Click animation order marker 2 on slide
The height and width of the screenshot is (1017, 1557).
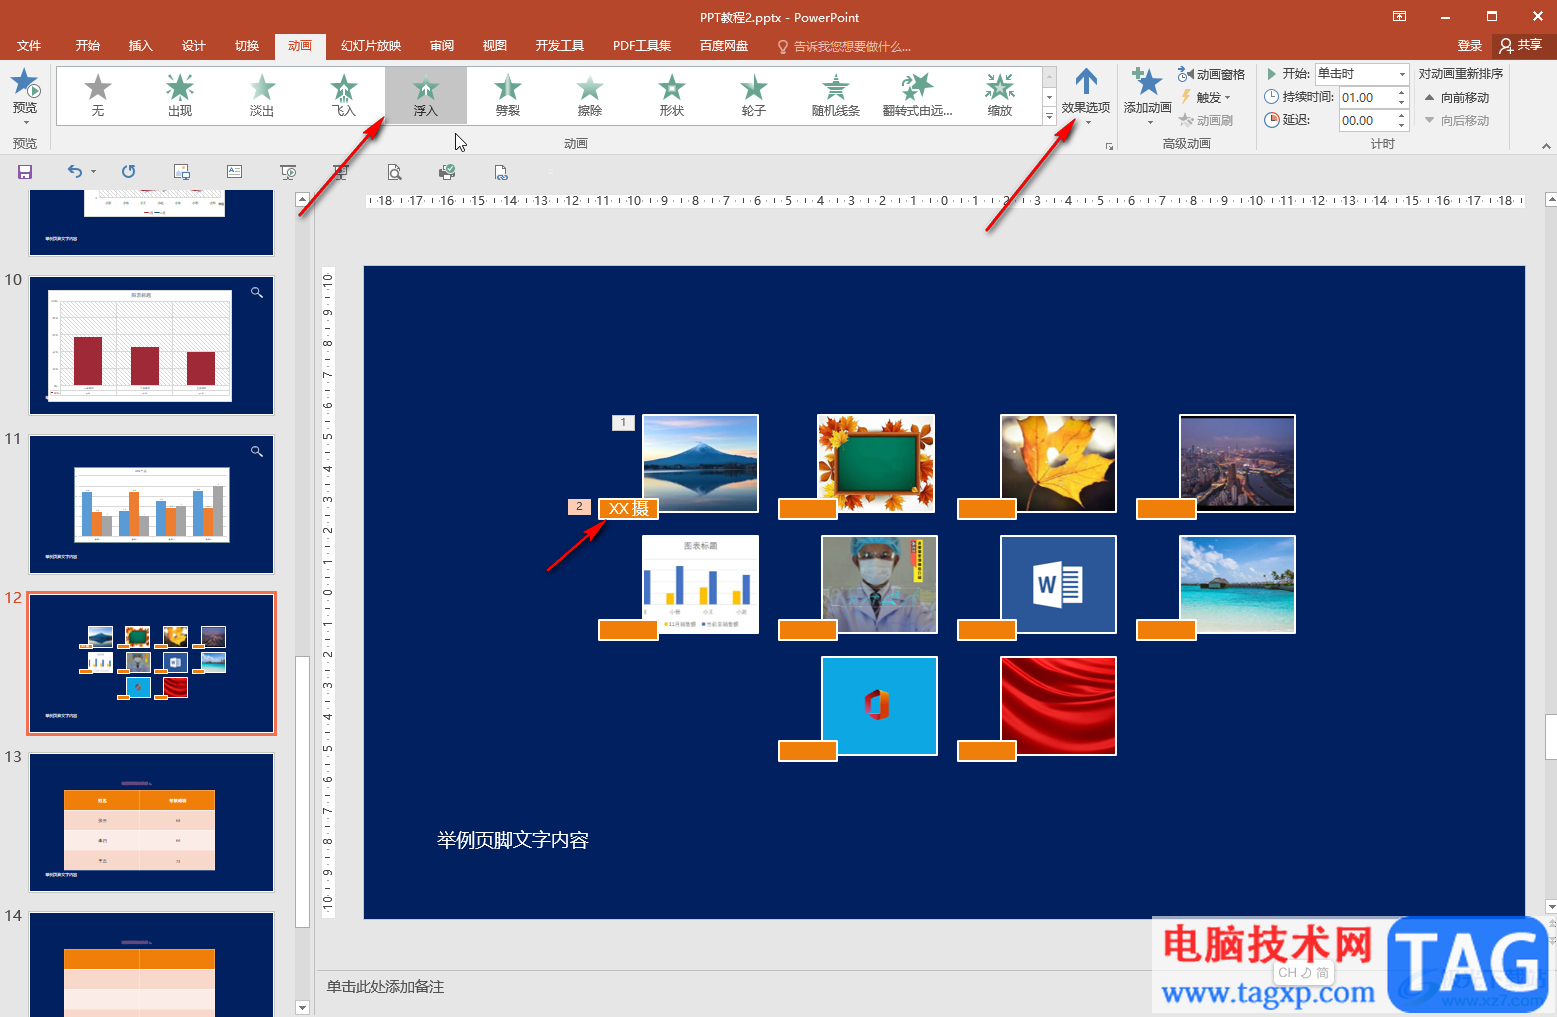tap(579, 507)
